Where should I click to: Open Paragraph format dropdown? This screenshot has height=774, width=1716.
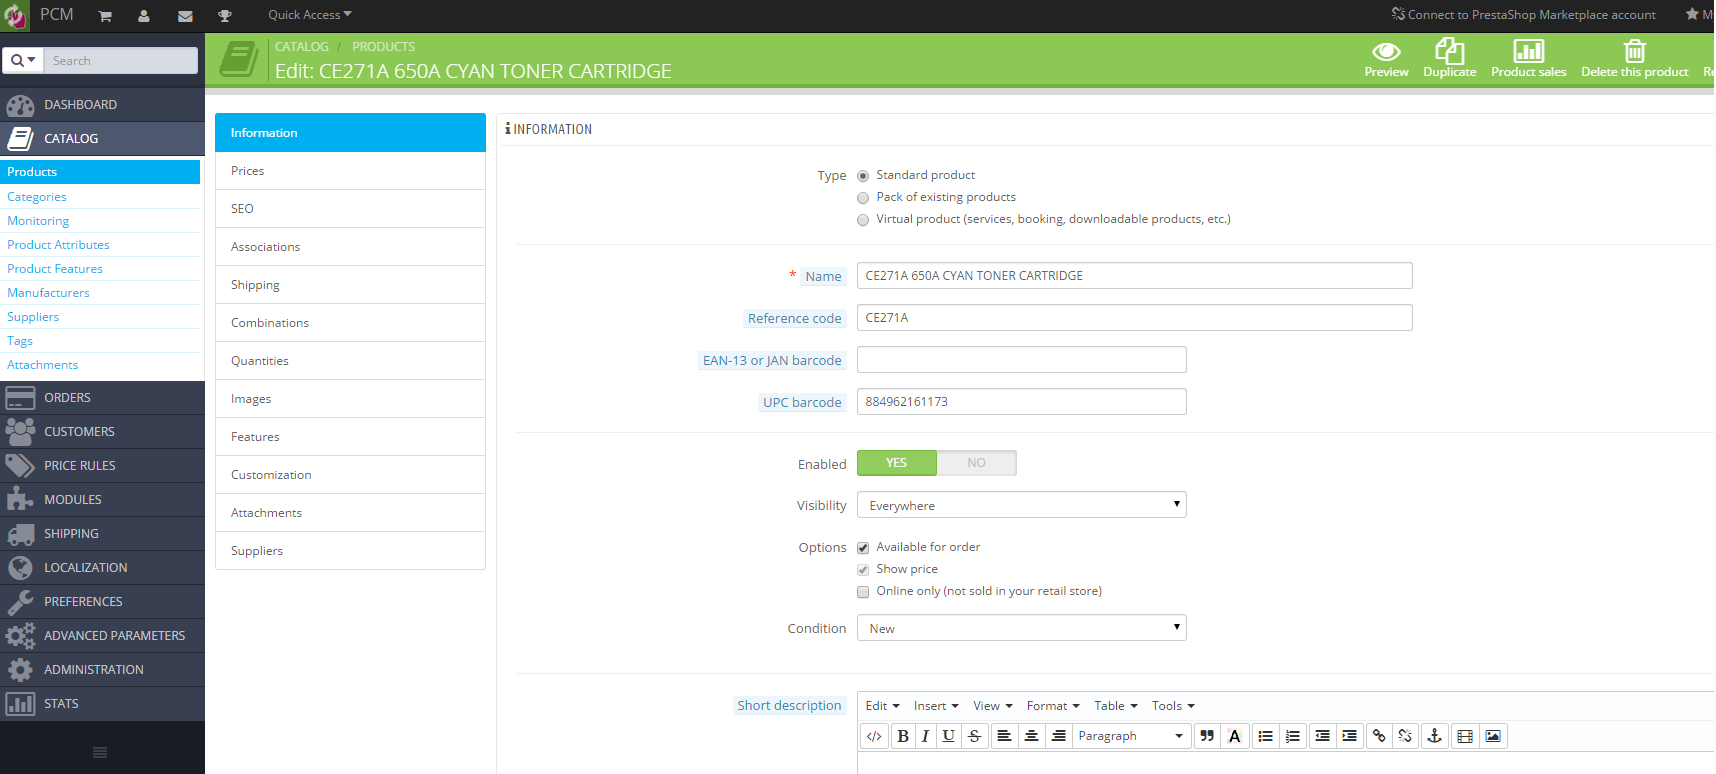[1131, 736]
